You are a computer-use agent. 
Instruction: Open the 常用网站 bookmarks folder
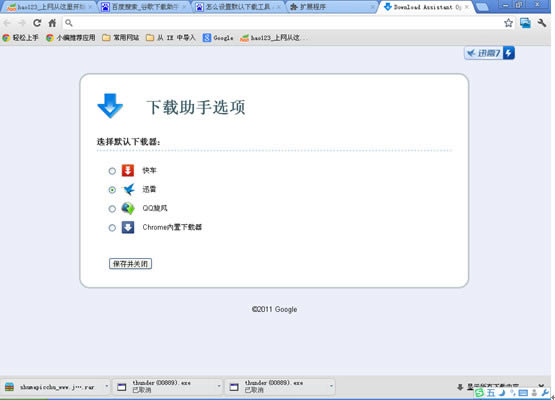[121, 38]
